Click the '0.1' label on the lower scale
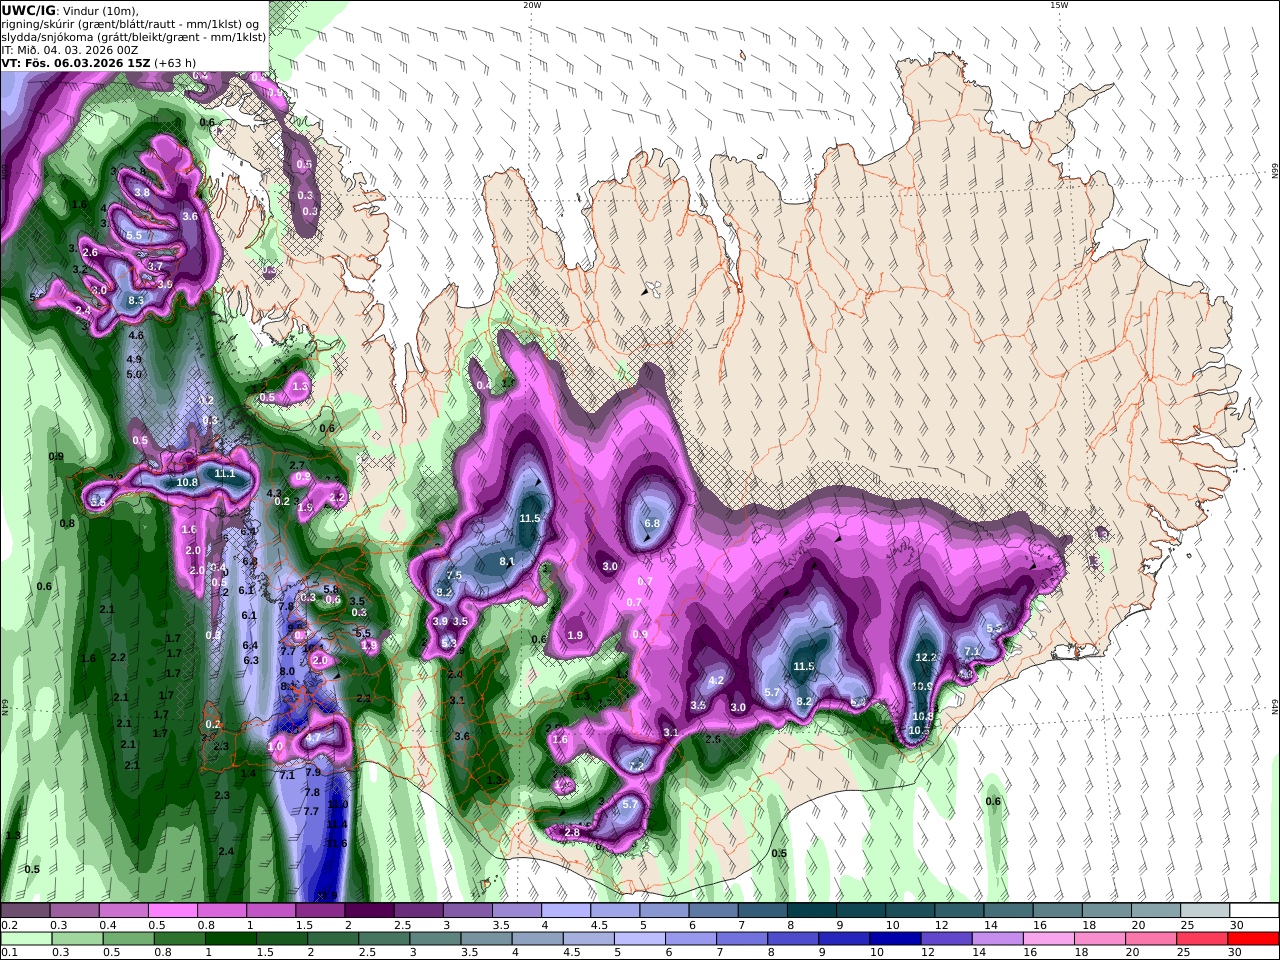Screen dimensions: 1280x960 pyautogui.click(x=8, y=953)
